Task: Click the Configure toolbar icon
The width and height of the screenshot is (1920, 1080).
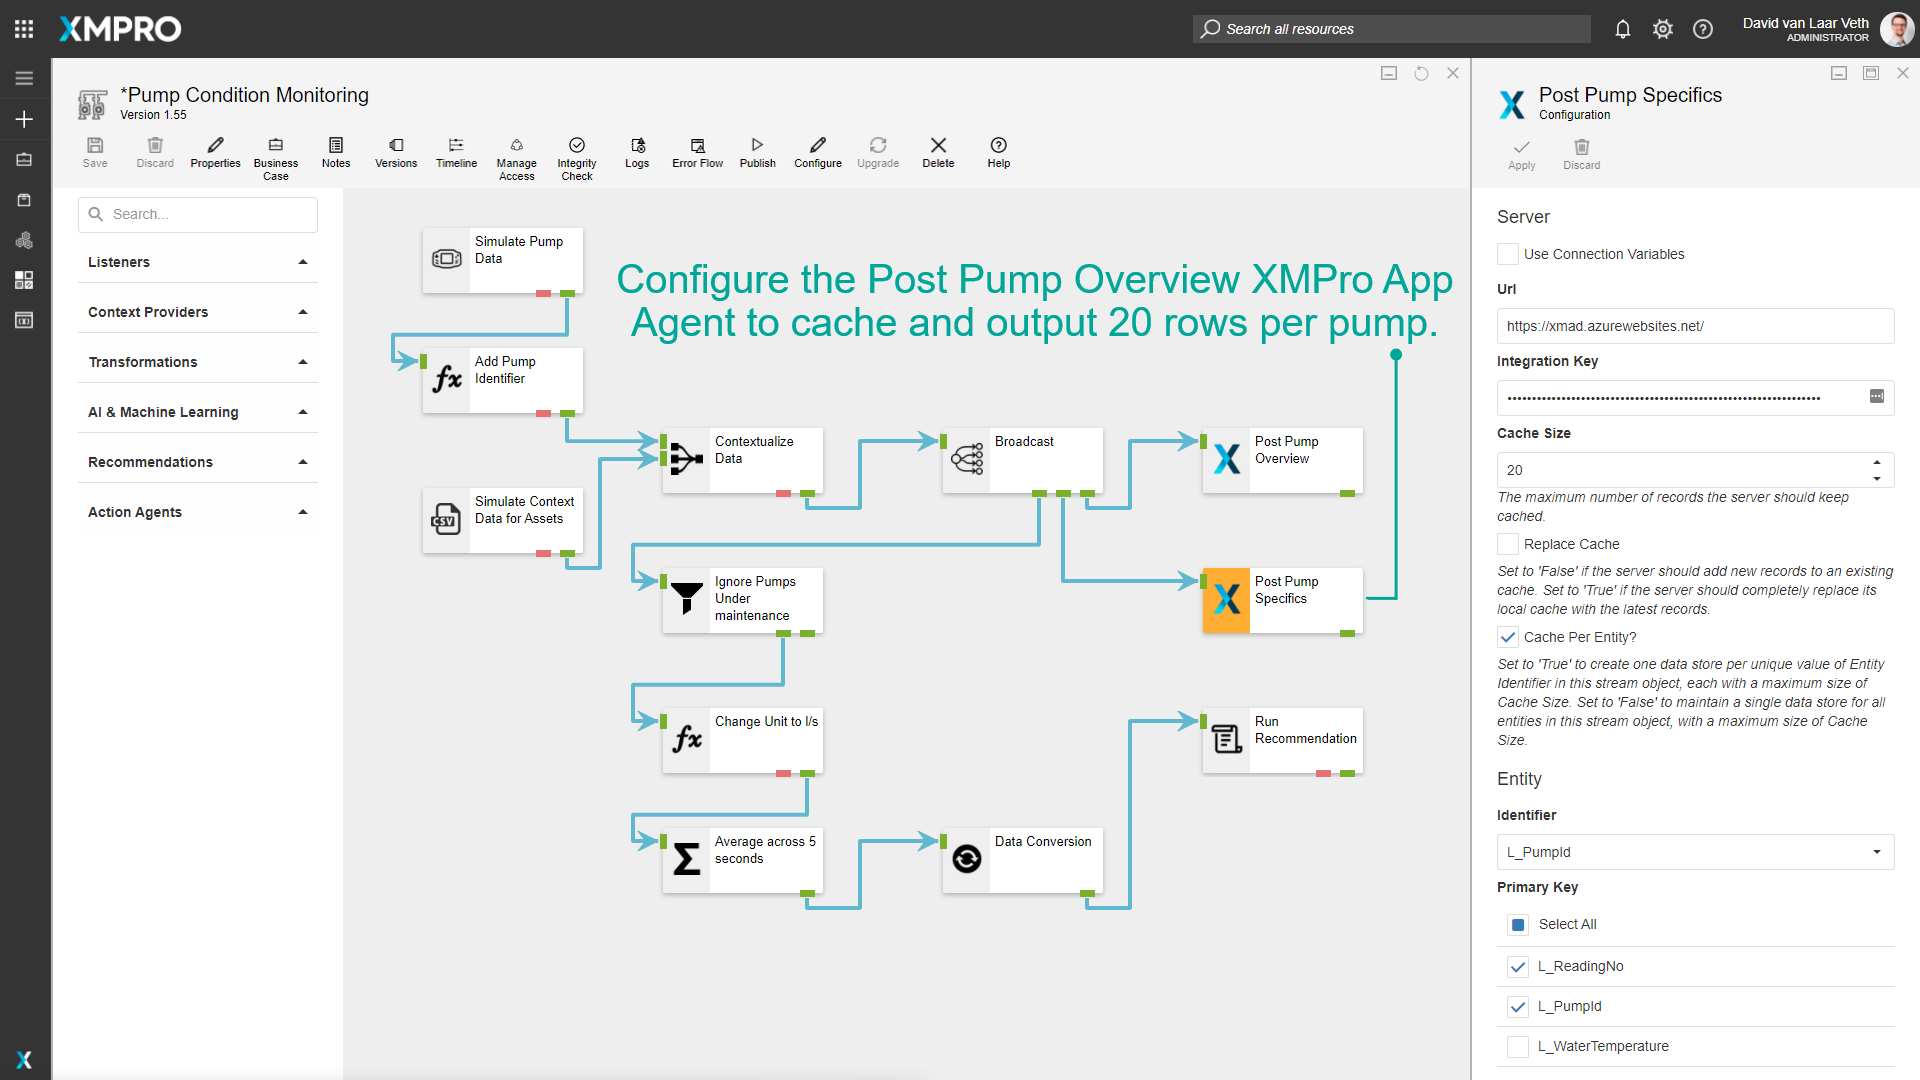Action: coord(818,153)
